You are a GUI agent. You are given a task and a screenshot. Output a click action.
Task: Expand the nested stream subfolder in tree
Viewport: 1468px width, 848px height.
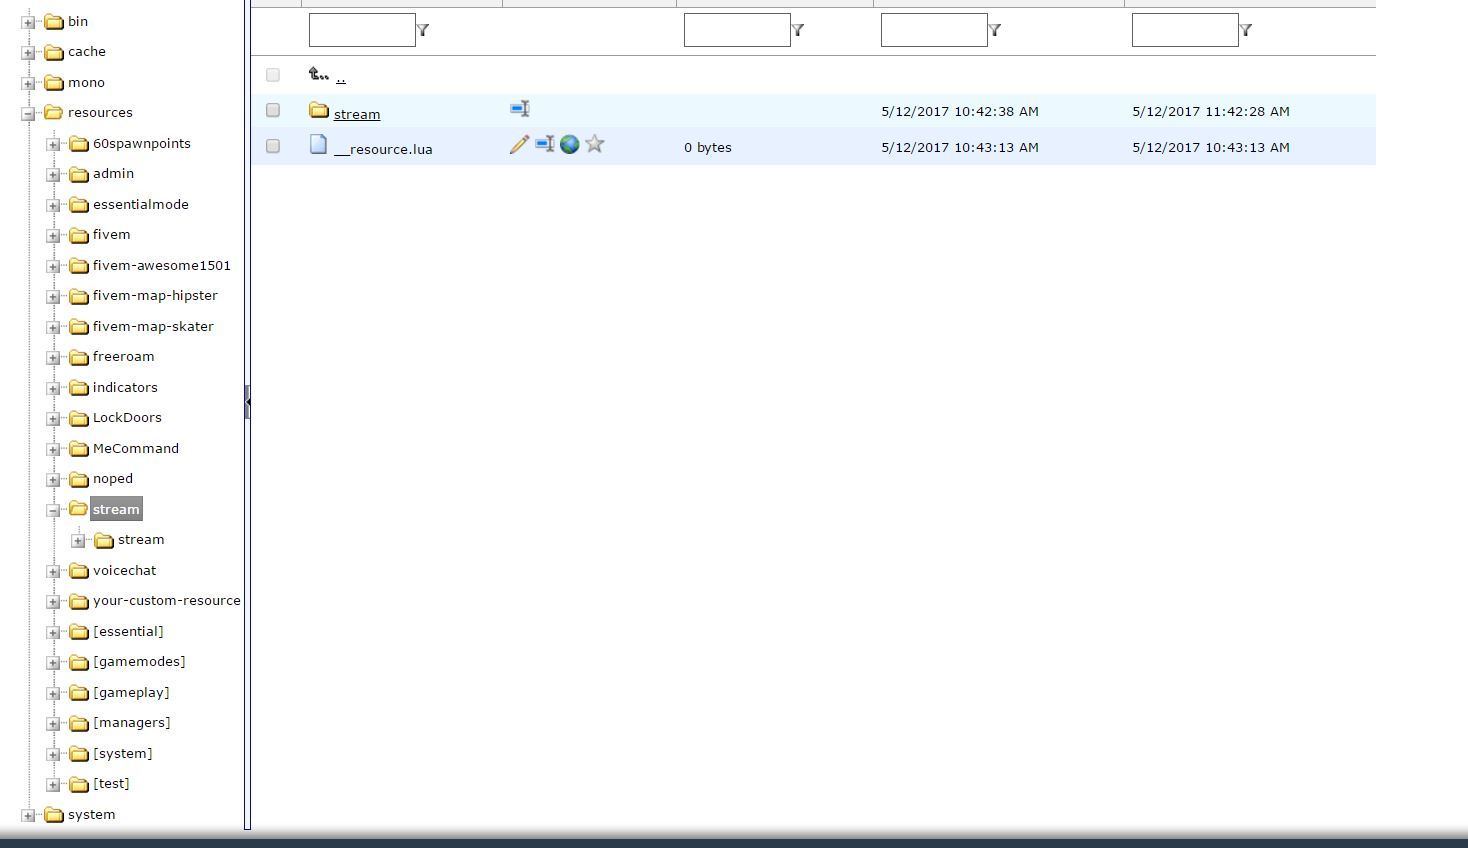click(x=78, y=541)
